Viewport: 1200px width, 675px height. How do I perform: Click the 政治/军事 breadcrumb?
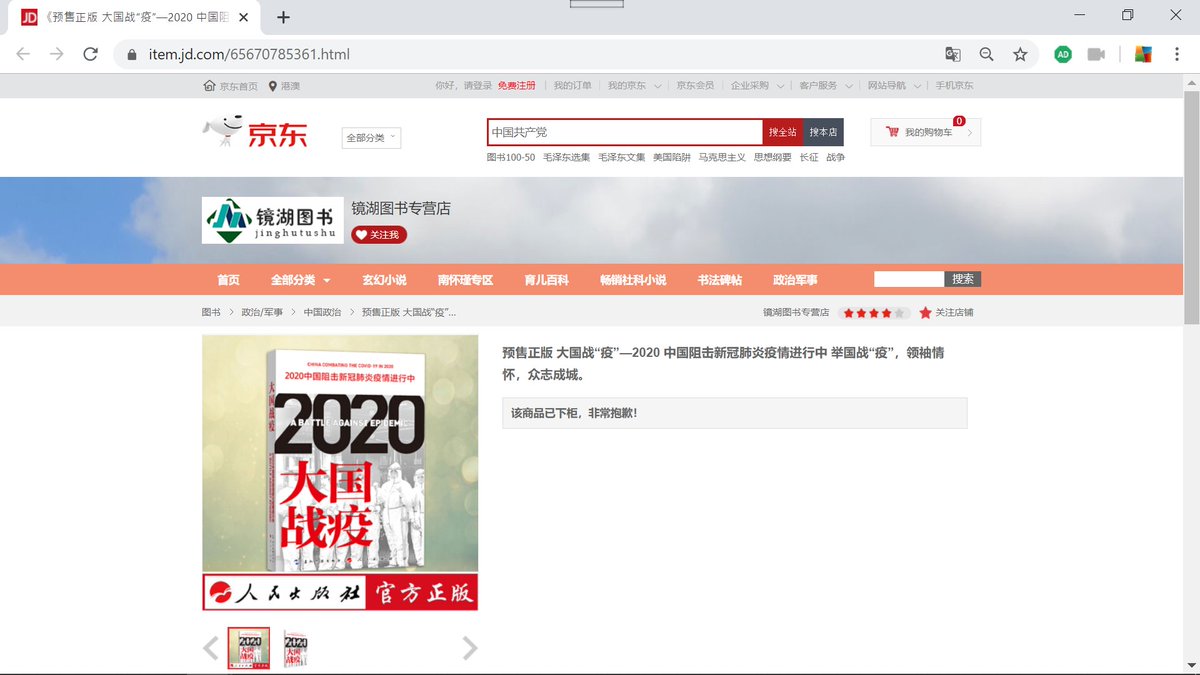[x=262, y=313]
